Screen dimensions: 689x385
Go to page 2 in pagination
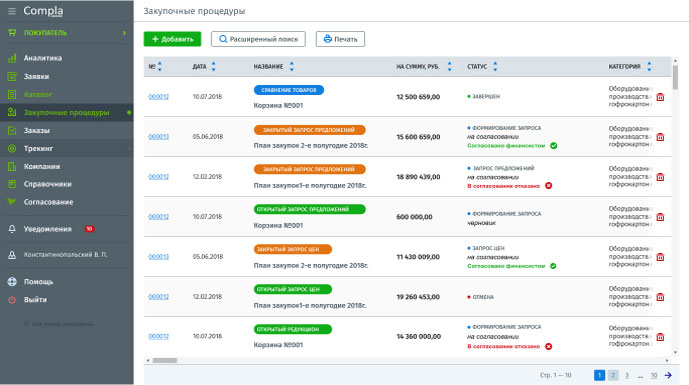click(613, 375)
